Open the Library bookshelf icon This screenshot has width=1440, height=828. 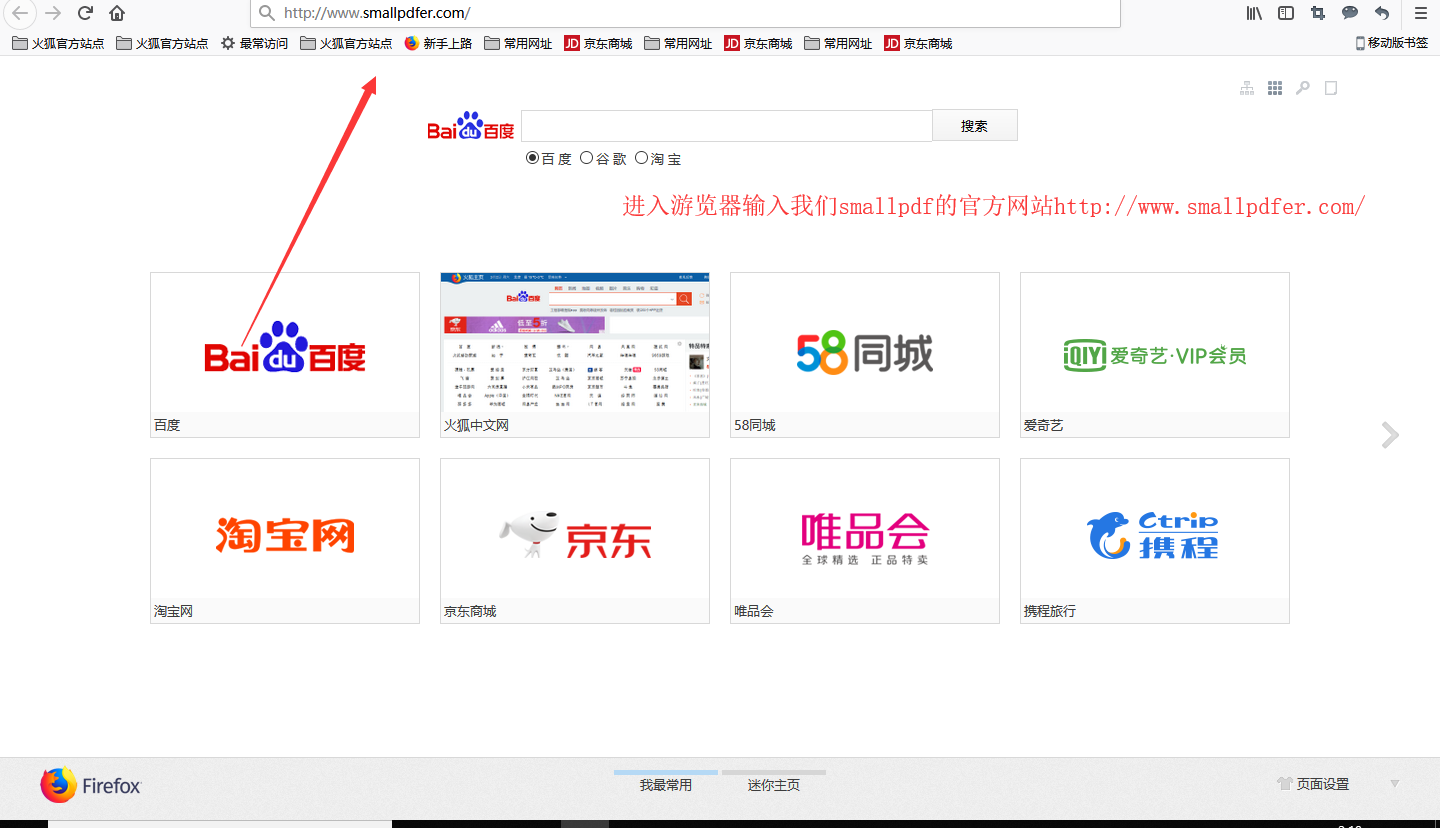point(1254,13)
